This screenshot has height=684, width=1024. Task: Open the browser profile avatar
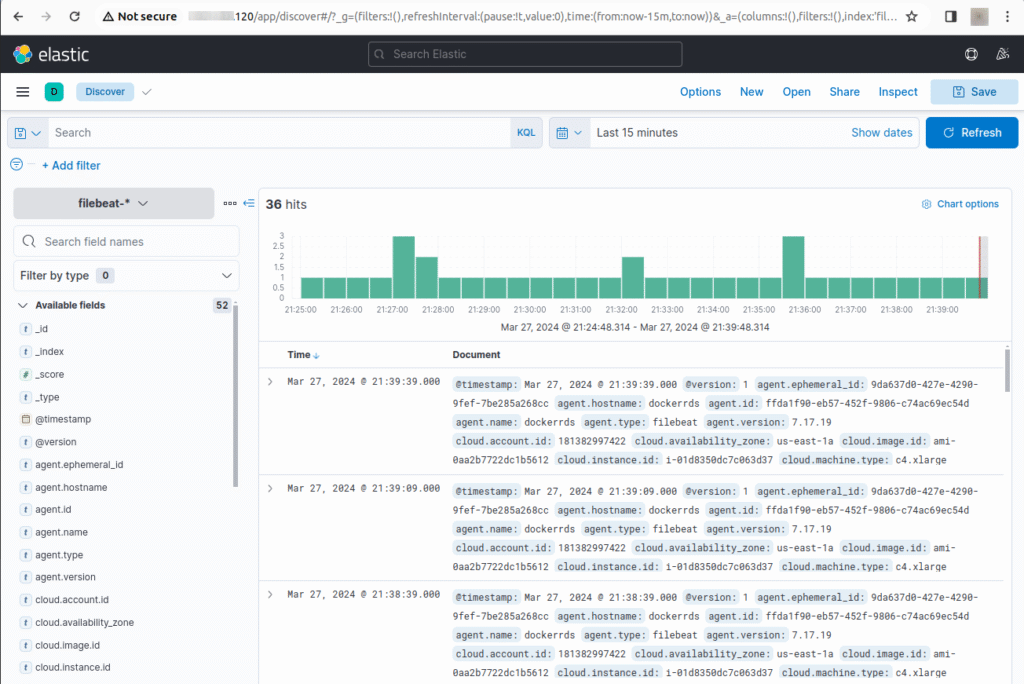pyautogui.click(x=979, y=16)
